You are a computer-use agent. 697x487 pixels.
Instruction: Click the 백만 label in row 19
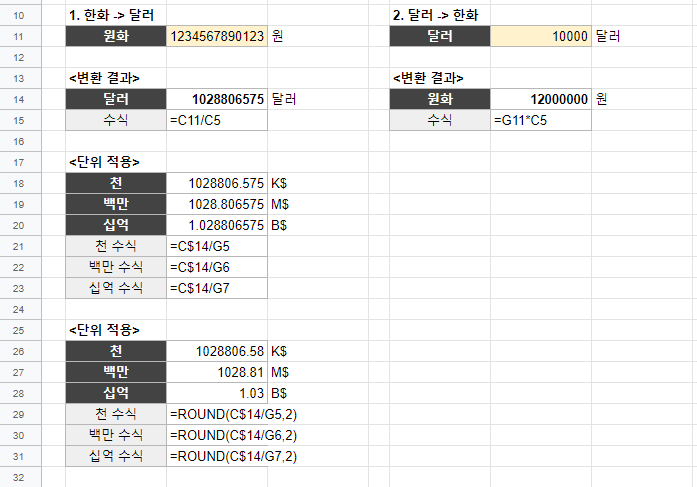(116, 204)
